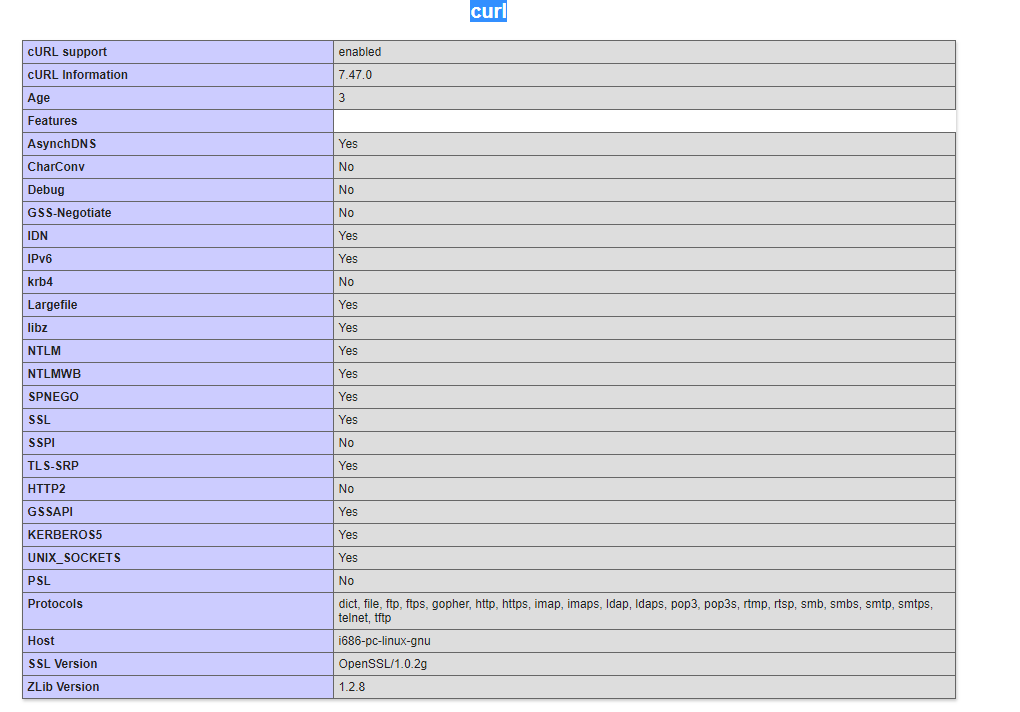Click the Yes value beside AsynchDNS
Viewport: 1020px width, 712px height.
click(x=348, y=144)
